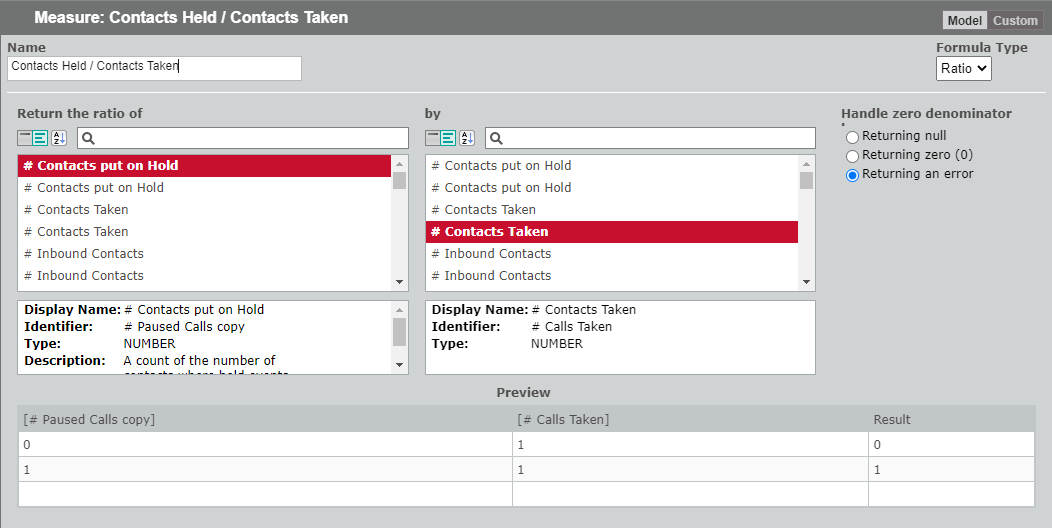1052x528 pixels.
Task: Switch to the Custom tab
Action: 1015,21
